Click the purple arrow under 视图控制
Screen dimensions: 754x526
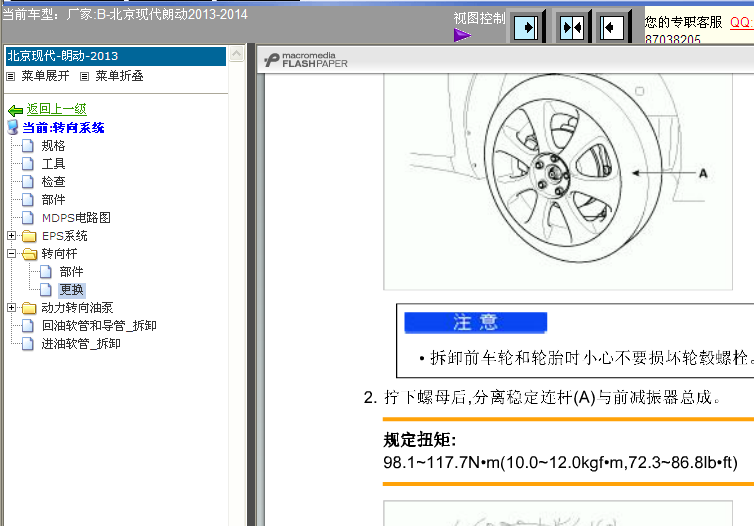pos(462,35)
